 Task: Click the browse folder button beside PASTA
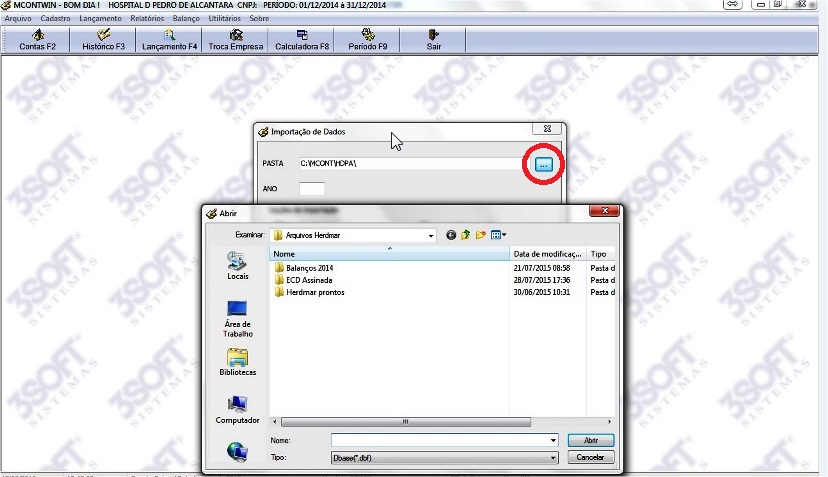(543, 164)
